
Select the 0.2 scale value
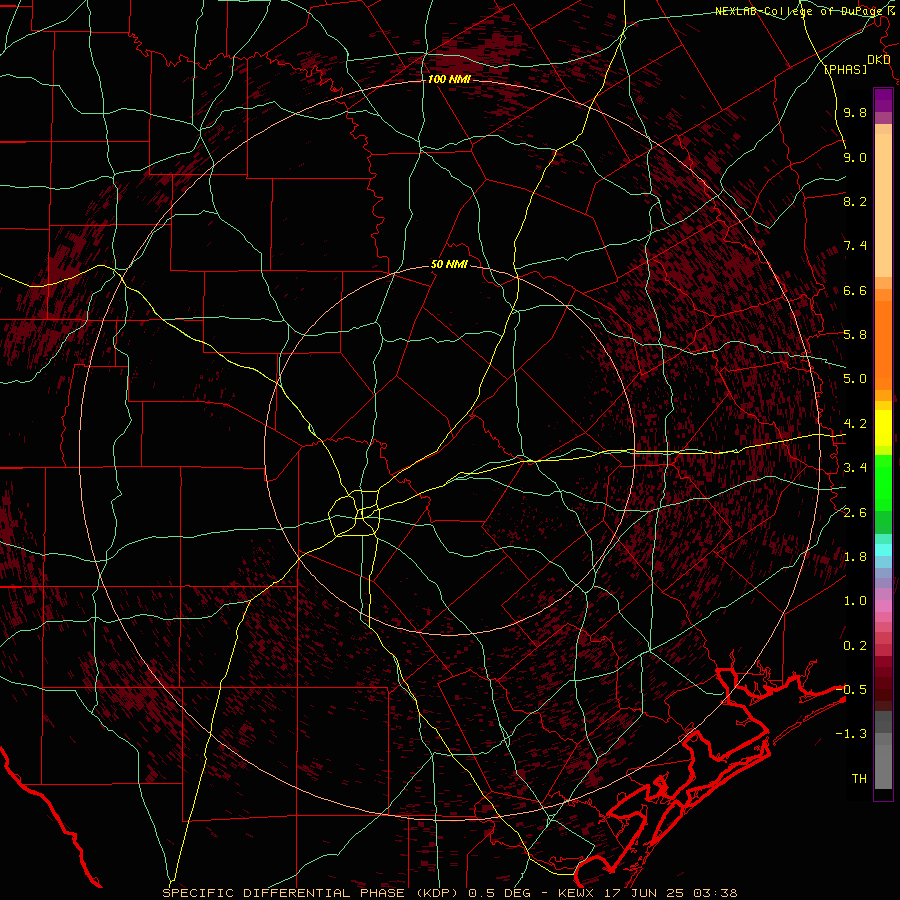pyautogui.click(x=855, y=646)
